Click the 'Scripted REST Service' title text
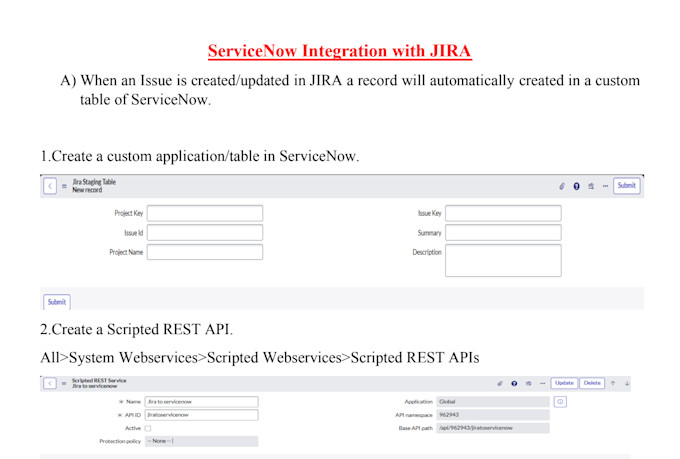680x459 pixels. click(99, 380)
